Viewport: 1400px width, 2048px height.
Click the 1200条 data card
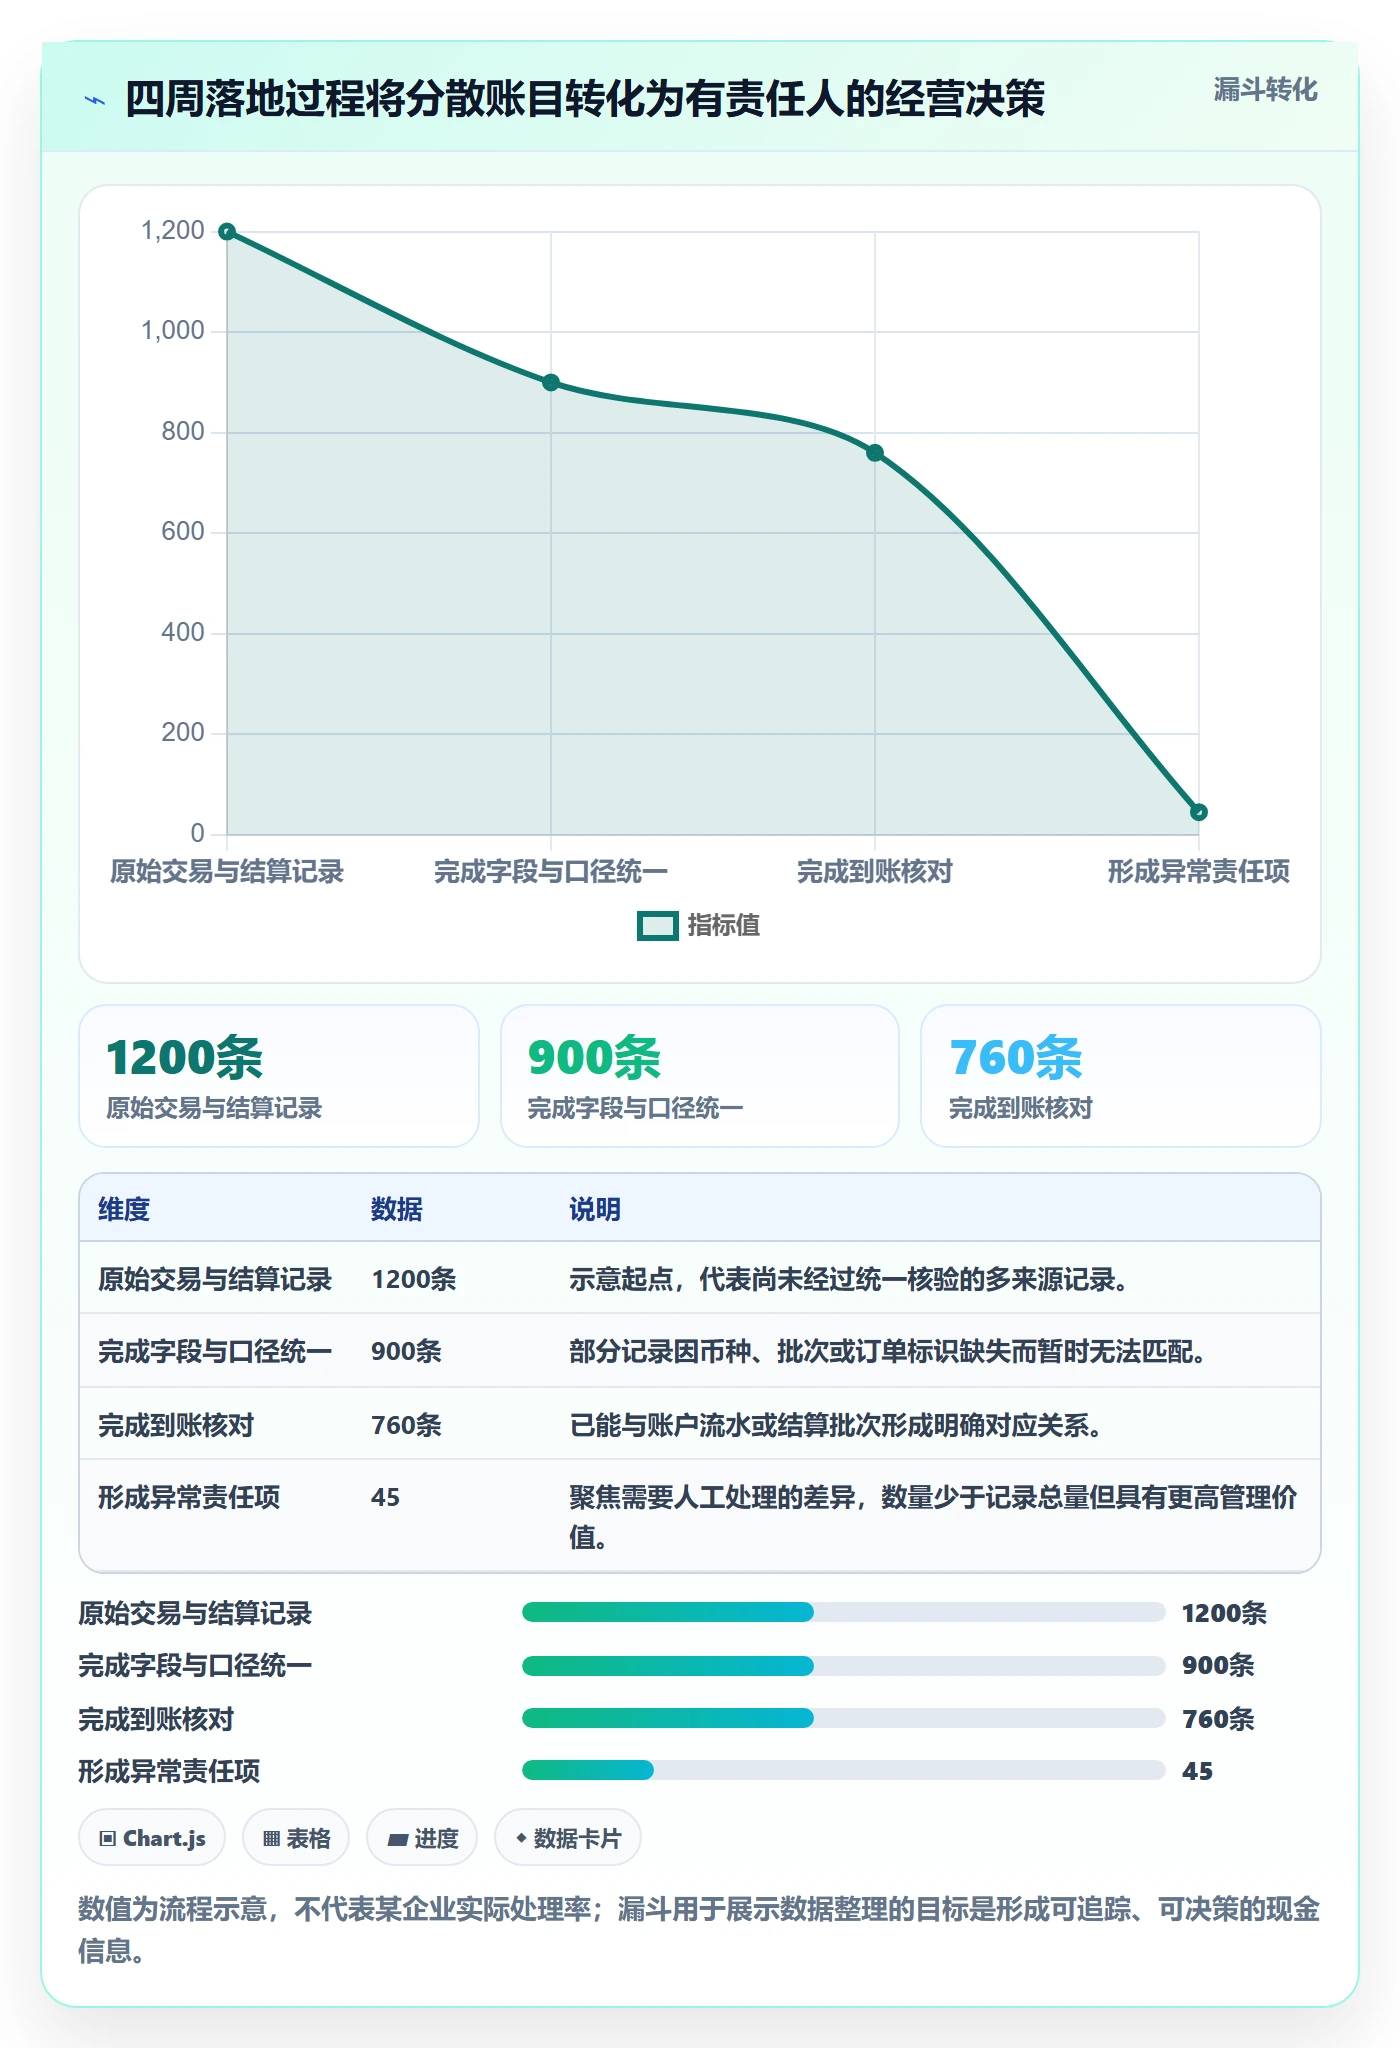[279, 1076]
